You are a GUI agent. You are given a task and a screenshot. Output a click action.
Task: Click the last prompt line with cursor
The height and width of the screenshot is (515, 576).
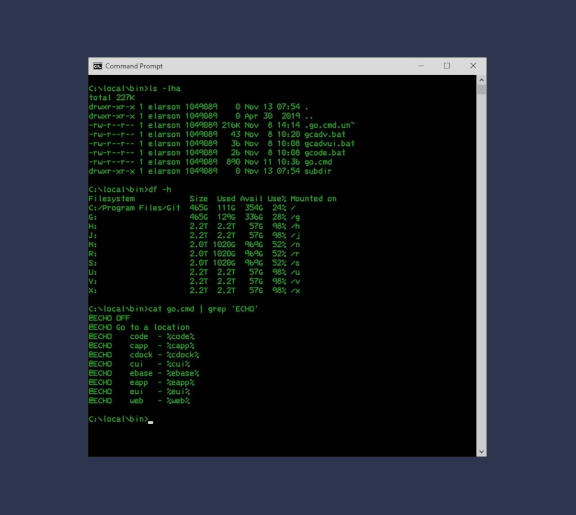[x=121, y=419]
